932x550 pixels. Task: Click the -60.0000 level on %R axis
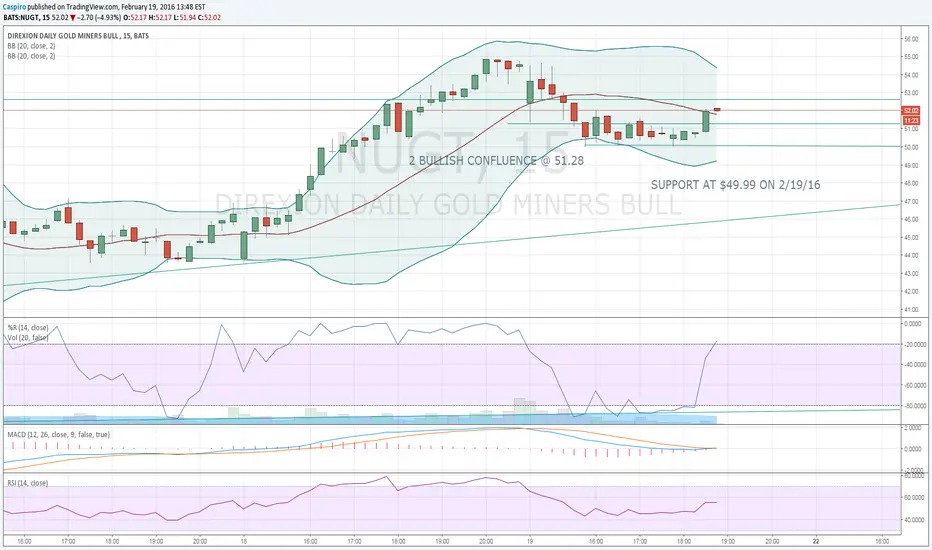tap(915, 385)
